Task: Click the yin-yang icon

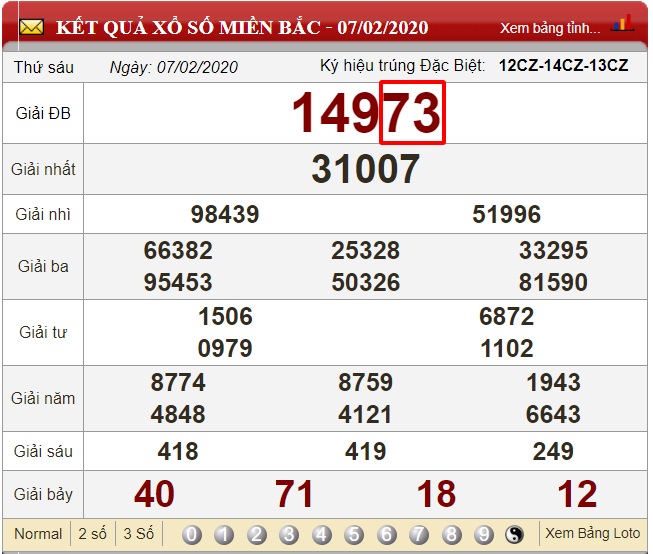Action: point(515,534)
